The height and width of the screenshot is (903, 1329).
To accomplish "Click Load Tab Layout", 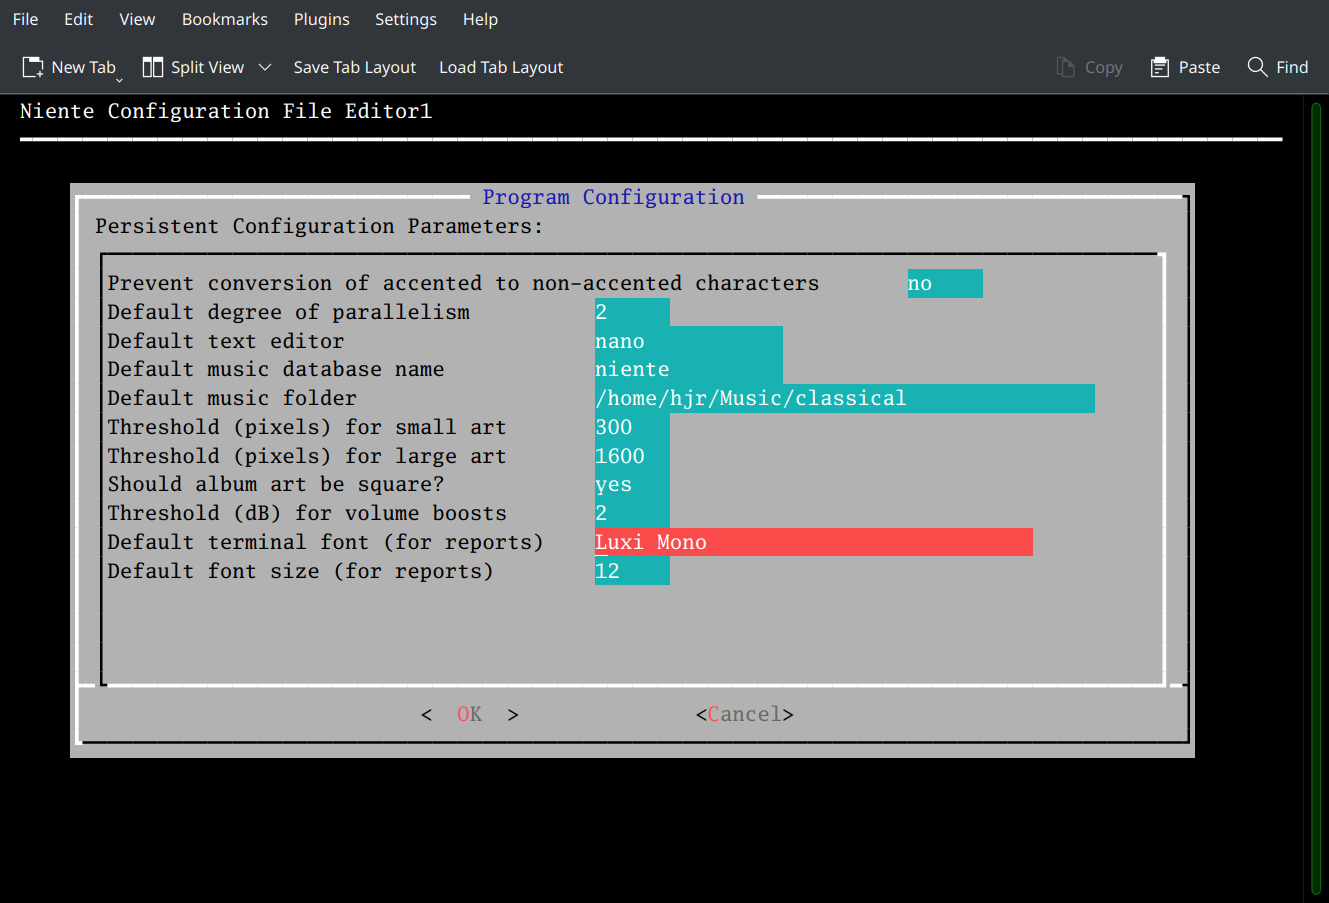I will click(500, 67).
